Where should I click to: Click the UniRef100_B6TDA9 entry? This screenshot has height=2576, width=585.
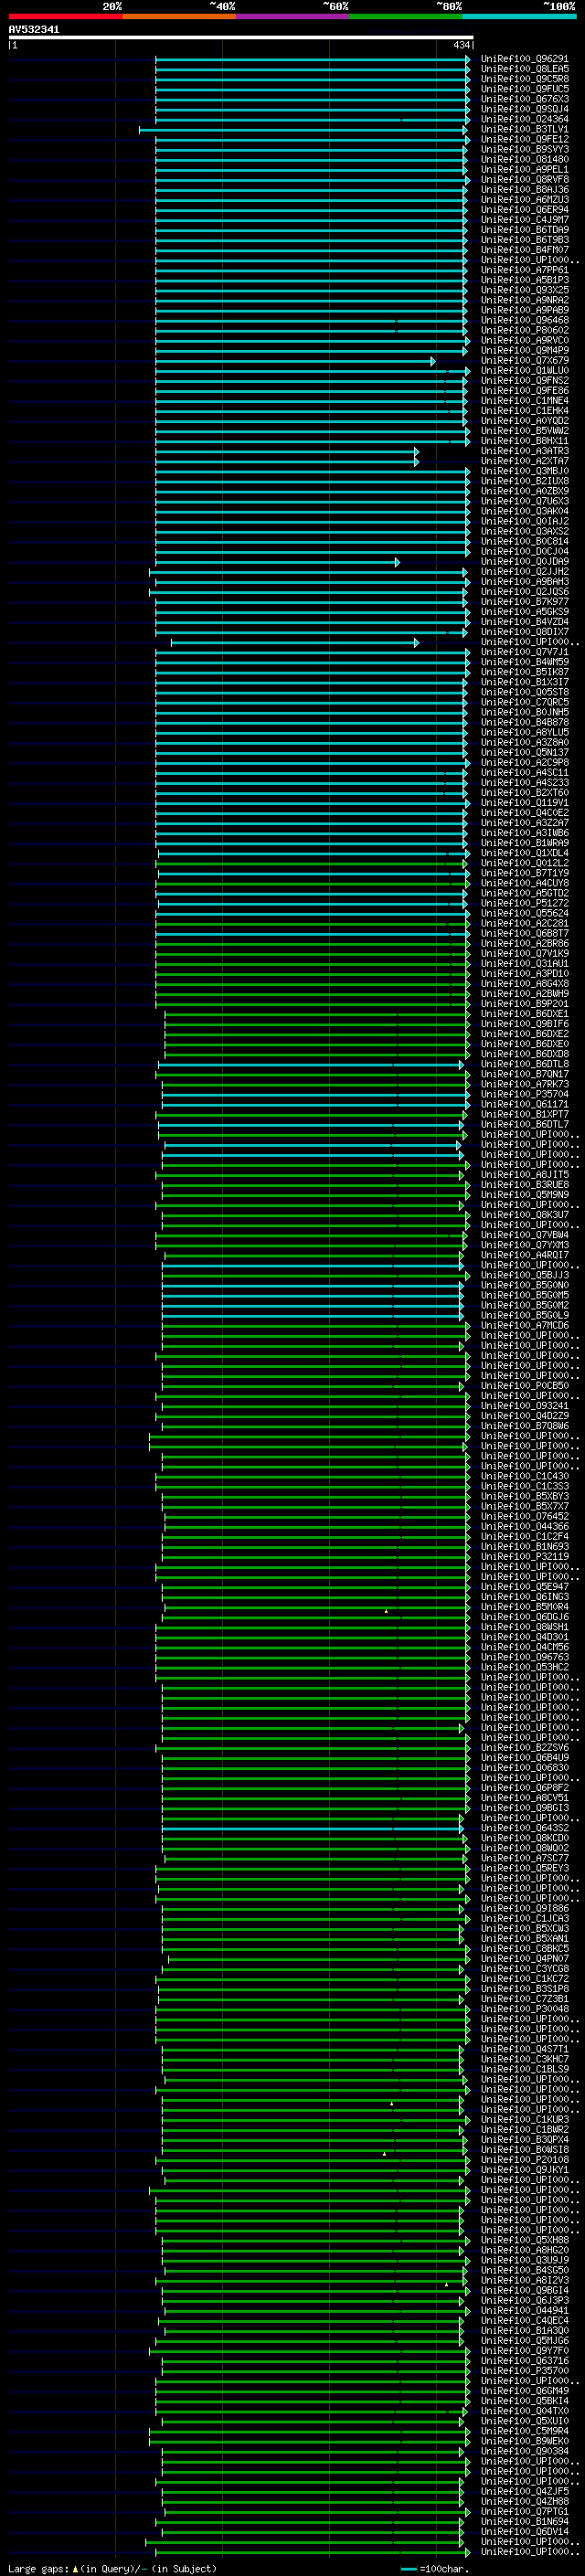[x=524, y=230]
